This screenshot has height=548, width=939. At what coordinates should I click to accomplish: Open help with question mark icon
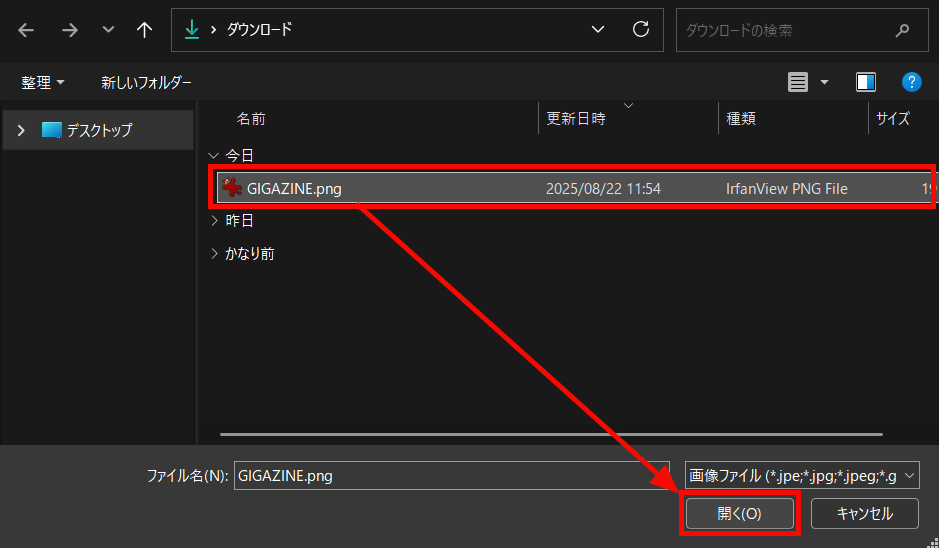click(911, 82)
